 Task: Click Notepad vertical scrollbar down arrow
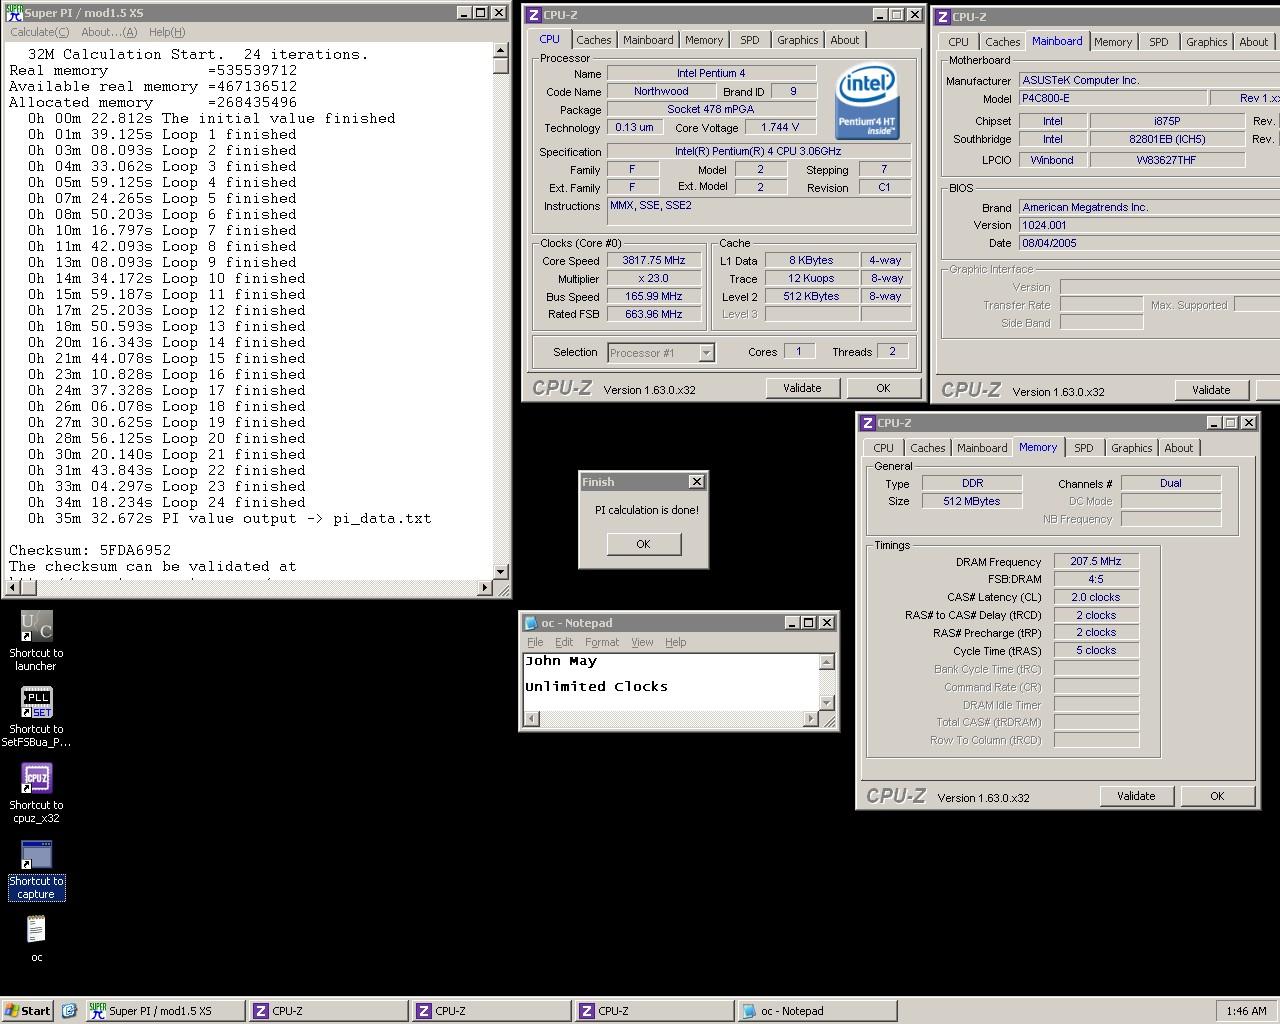(x=826, y=703)
